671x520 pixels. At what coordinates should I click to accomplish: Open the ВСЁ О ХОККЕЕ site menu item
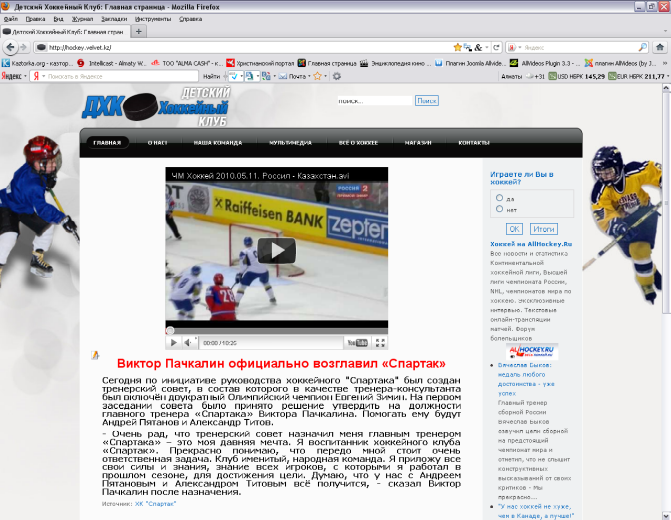coord(358,143)
